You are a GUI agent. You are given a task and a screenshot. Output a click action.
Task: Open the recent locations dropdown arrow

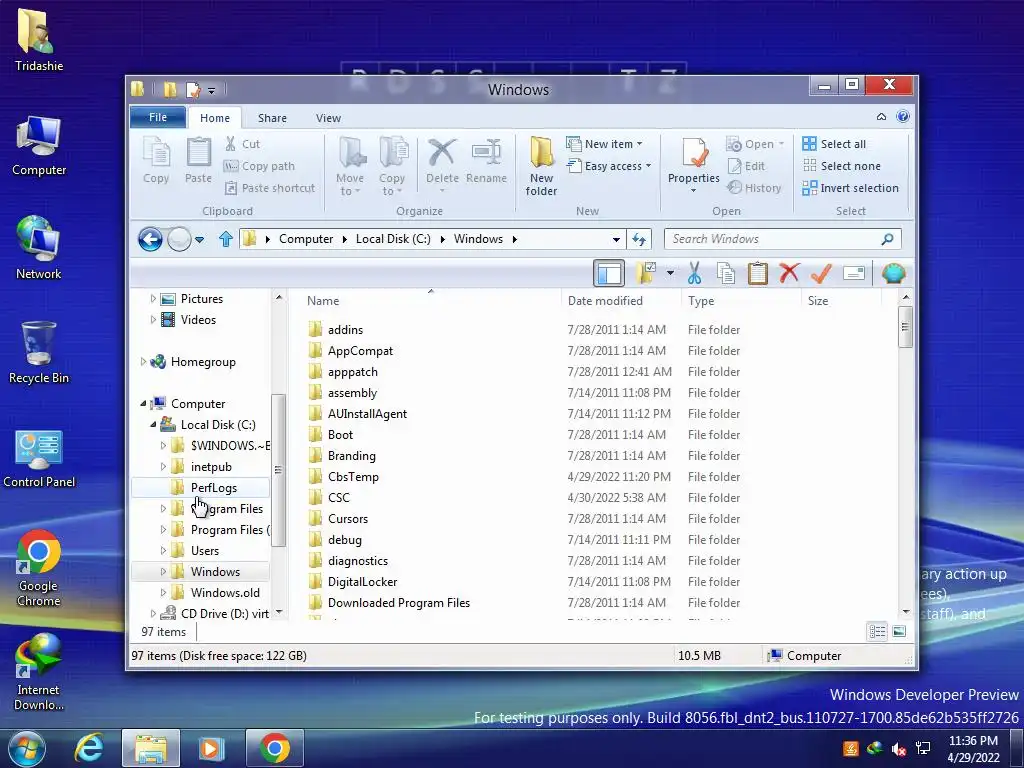click(x=199, y=240)
